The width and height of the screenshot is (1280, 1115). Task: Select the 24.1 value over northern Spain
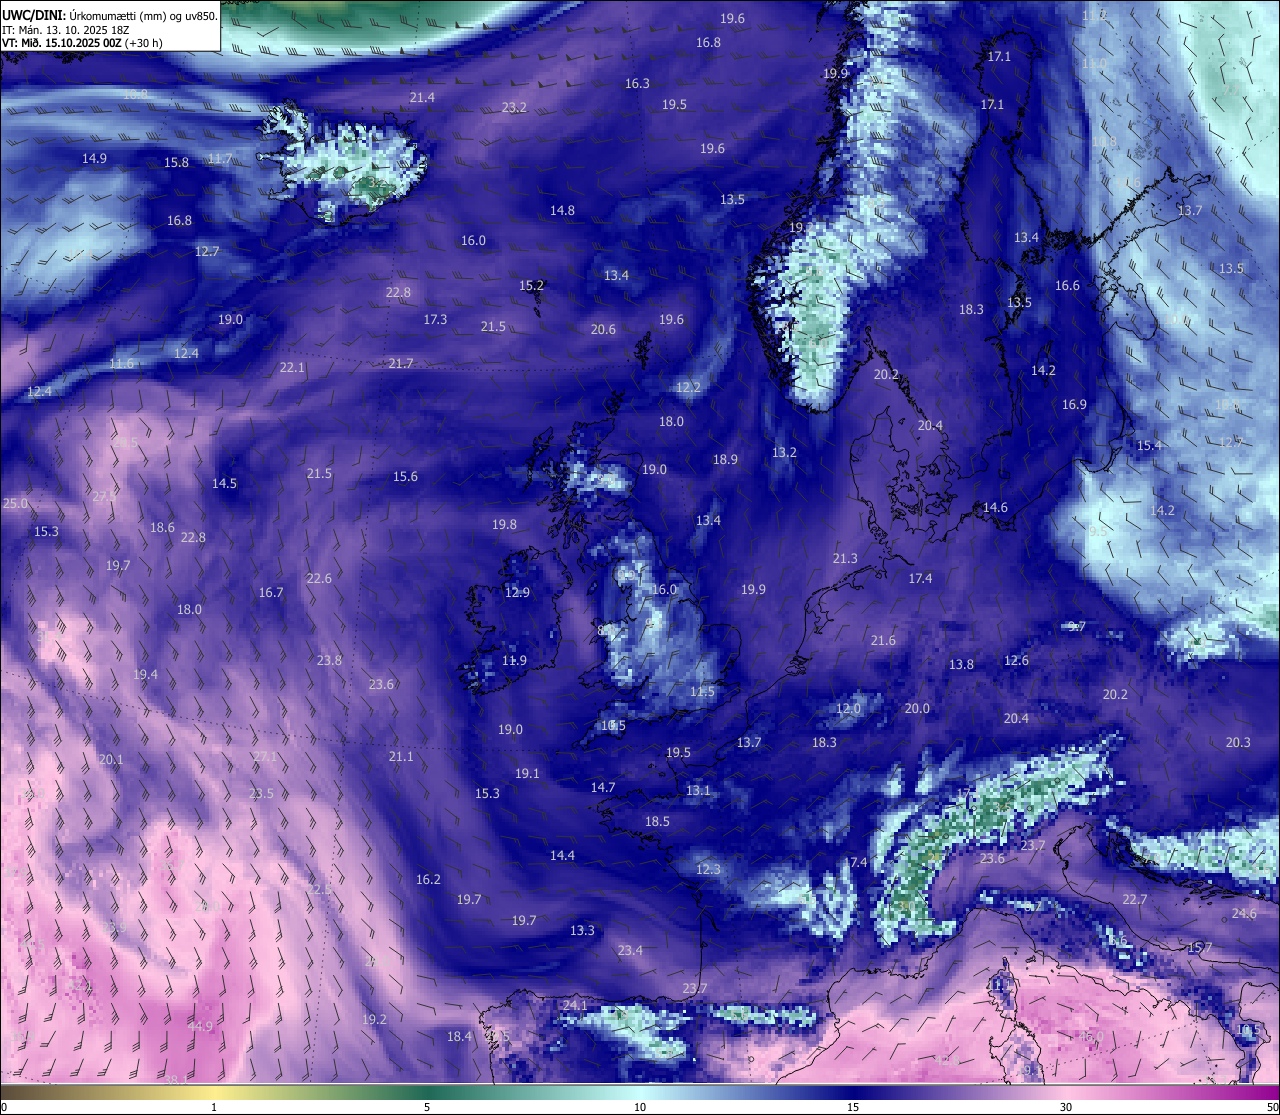[x=575, y=1005]
